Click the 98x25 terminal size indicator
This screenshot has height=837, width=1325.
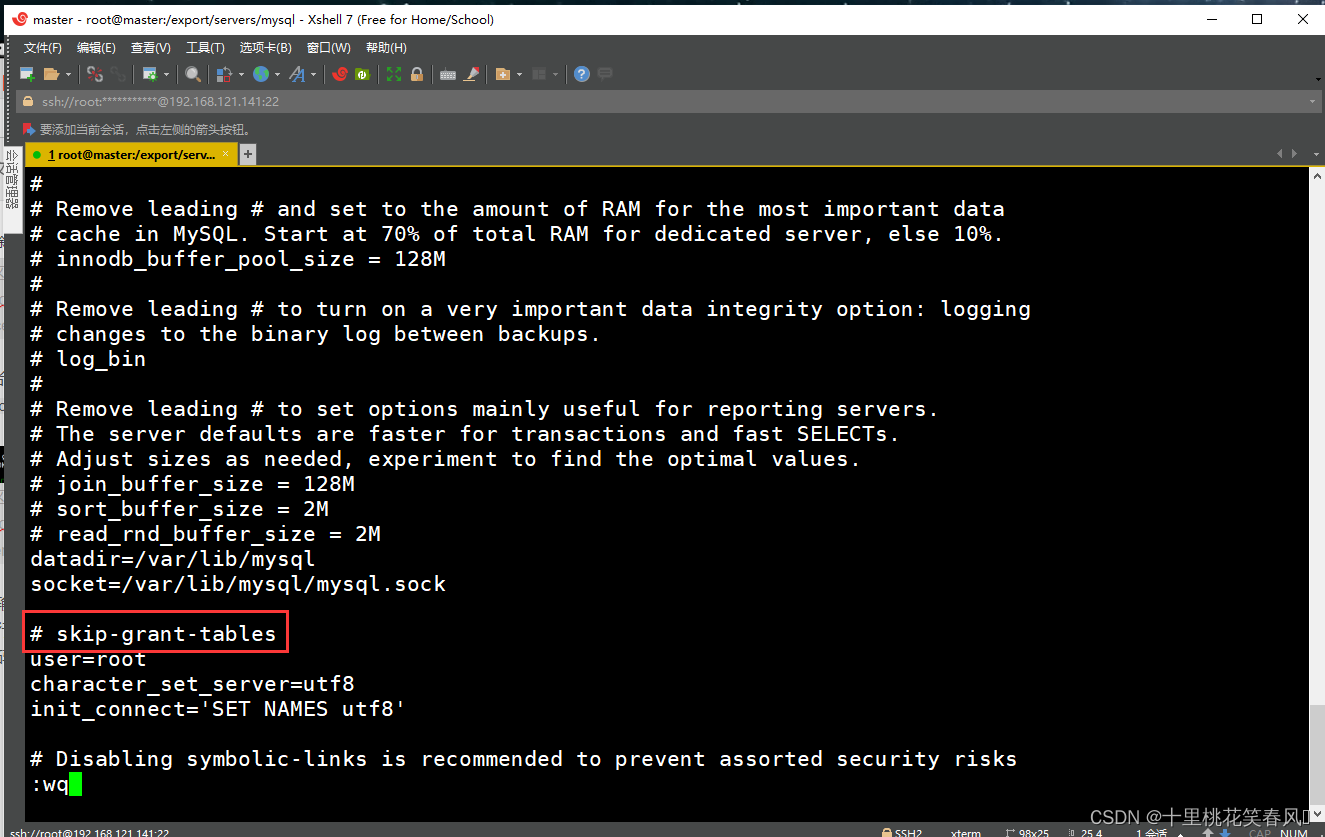pyautogui.click(x=1027, y=832)
